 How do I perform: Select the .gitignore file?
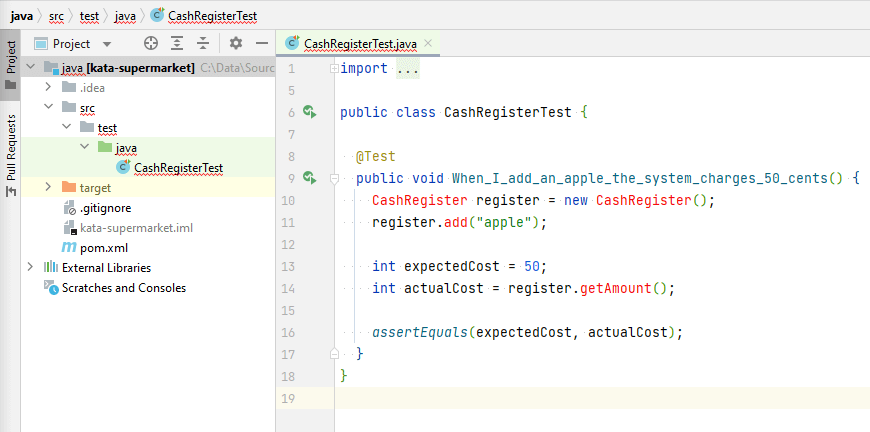click(x=105, y=207)
